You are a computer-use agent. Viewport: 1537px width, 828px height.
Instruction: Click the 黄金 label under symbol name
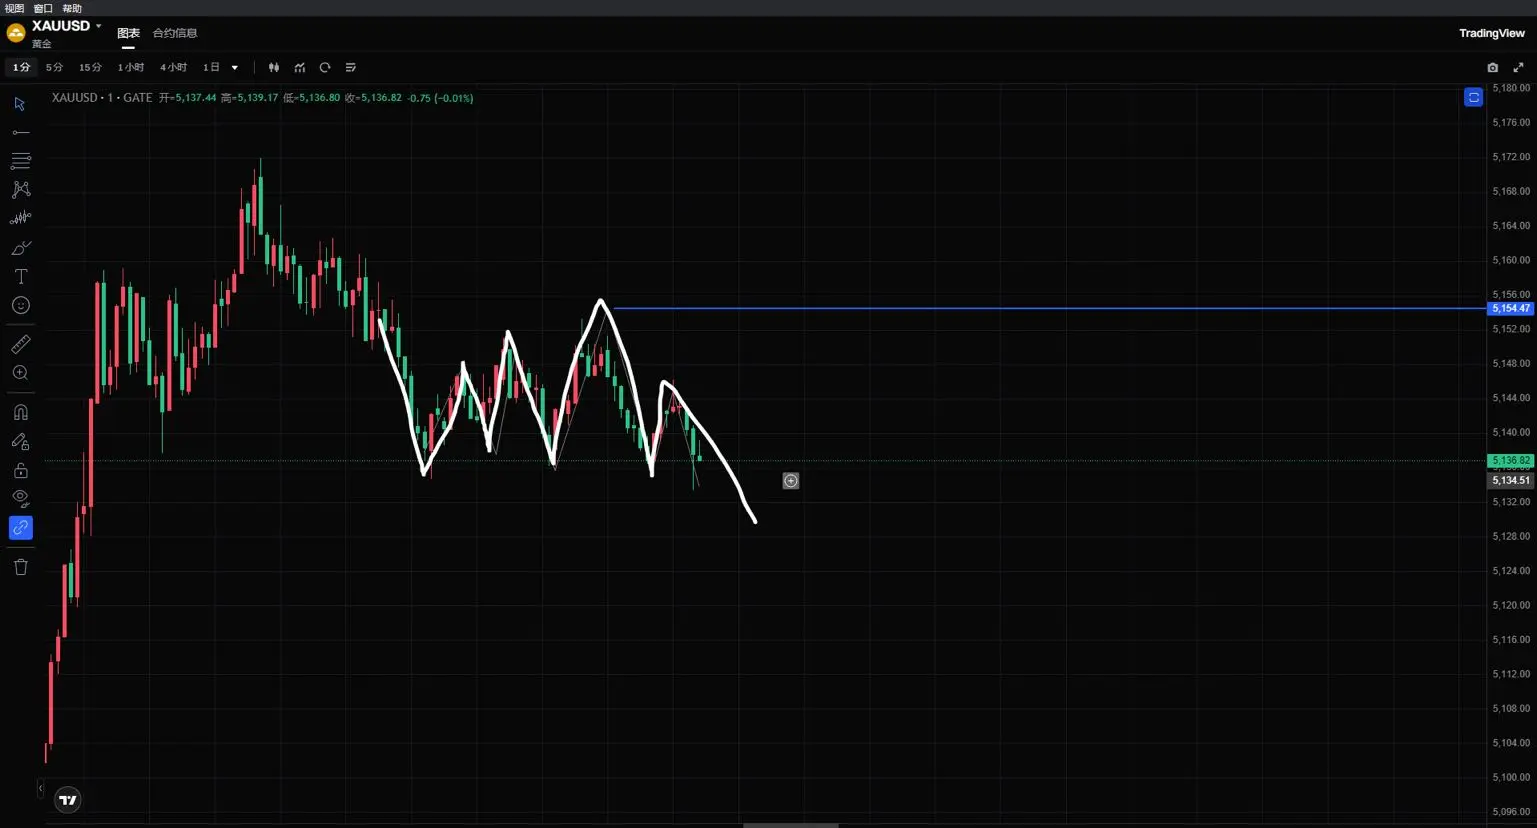[41, 44]
